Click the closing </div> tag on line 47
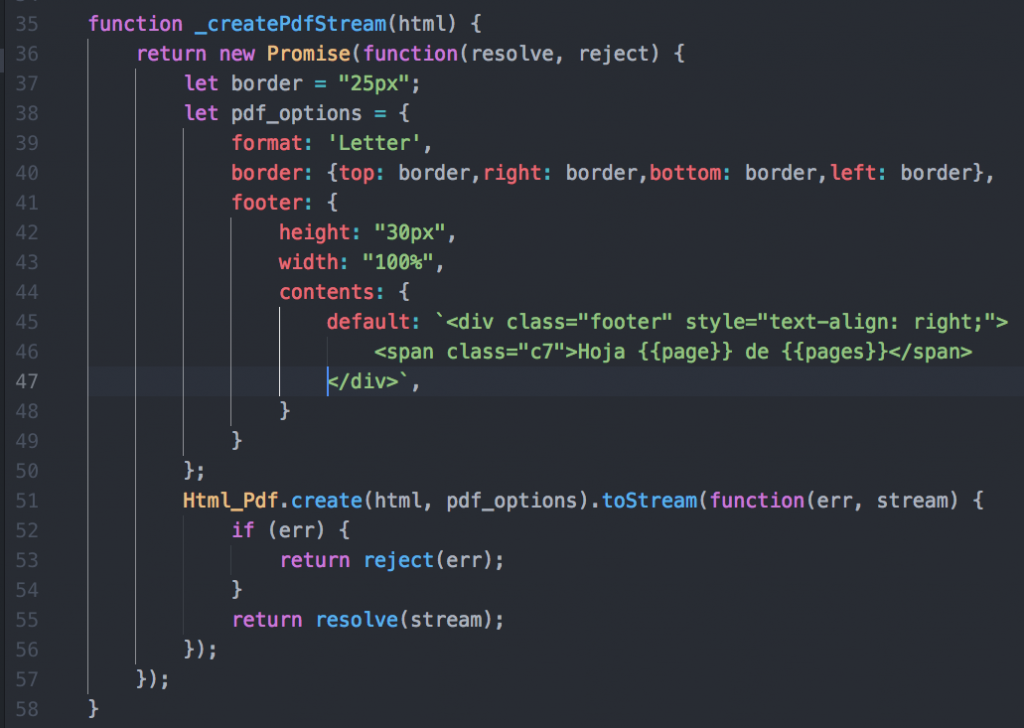1024x728 pixels. pos(362,382)
